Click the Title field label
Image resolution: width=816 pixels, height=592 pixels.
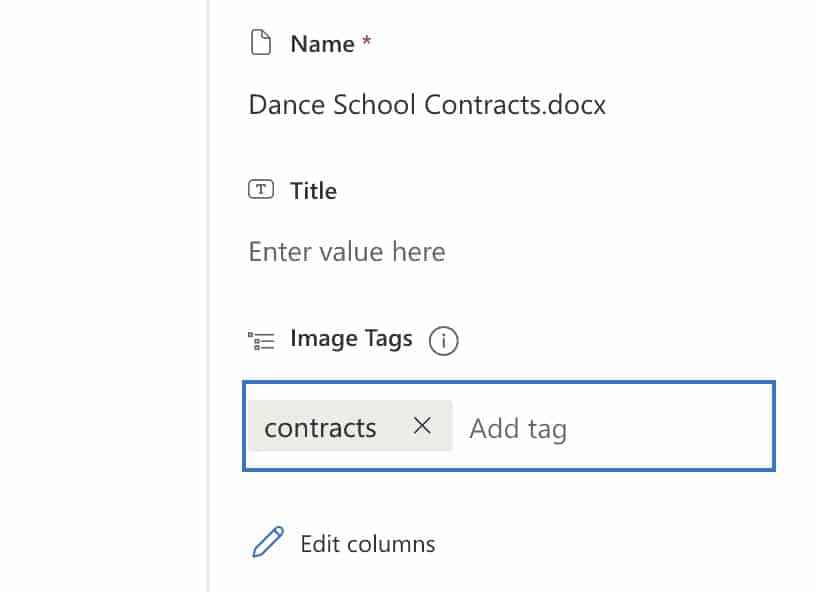tap(313, 191)
